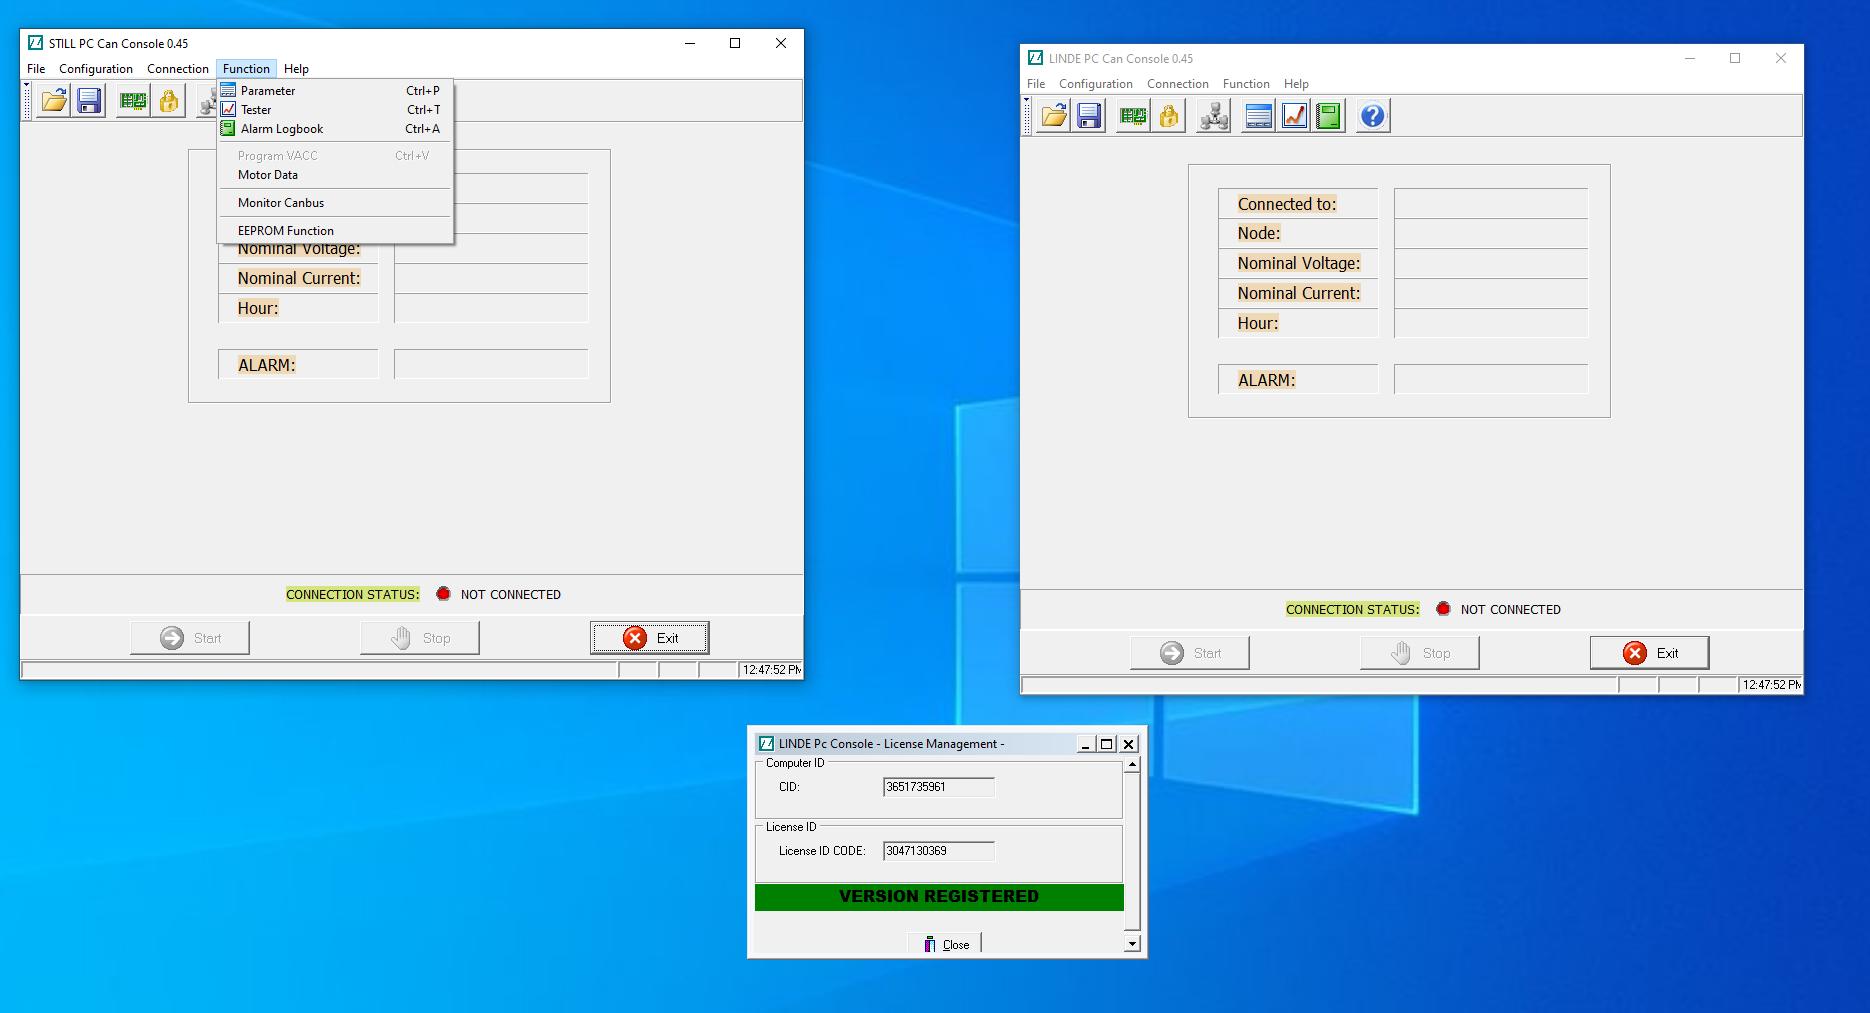Click the License ID CODE field
The width and height of the screenshot is (1870, 1013).
pyautogui.click(x=939, y=851)
